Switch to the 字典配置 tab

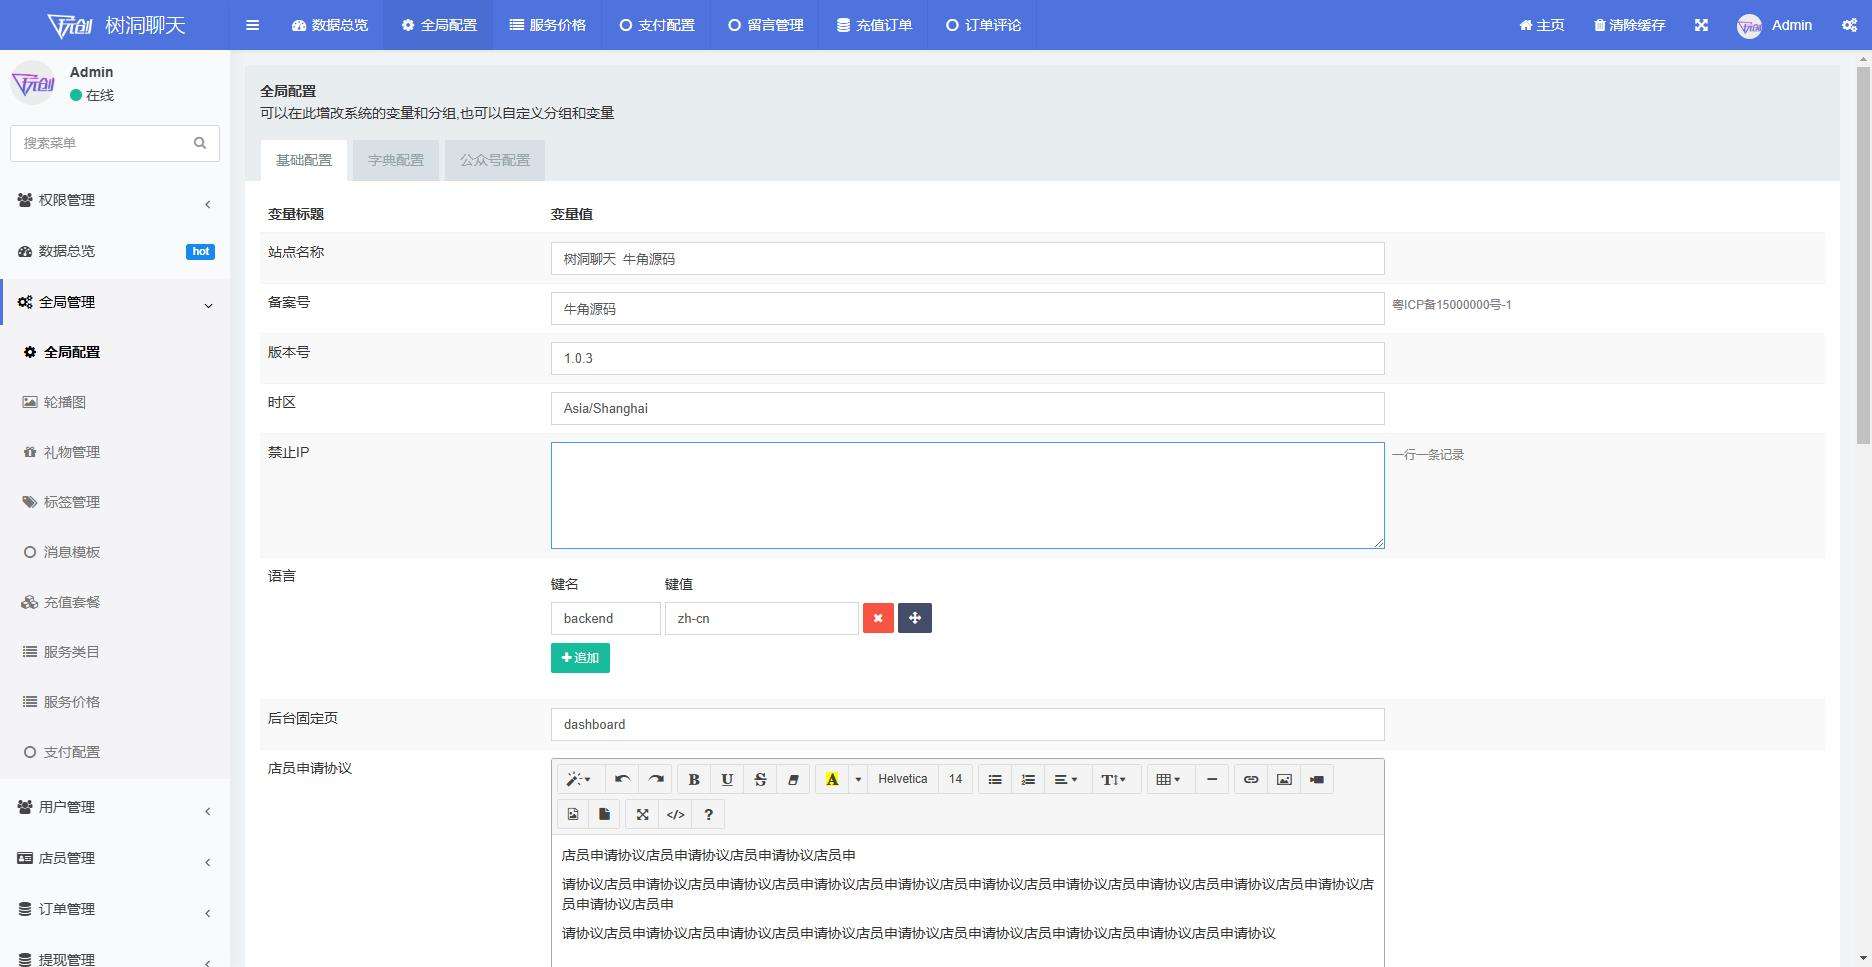tap(396, 160)
